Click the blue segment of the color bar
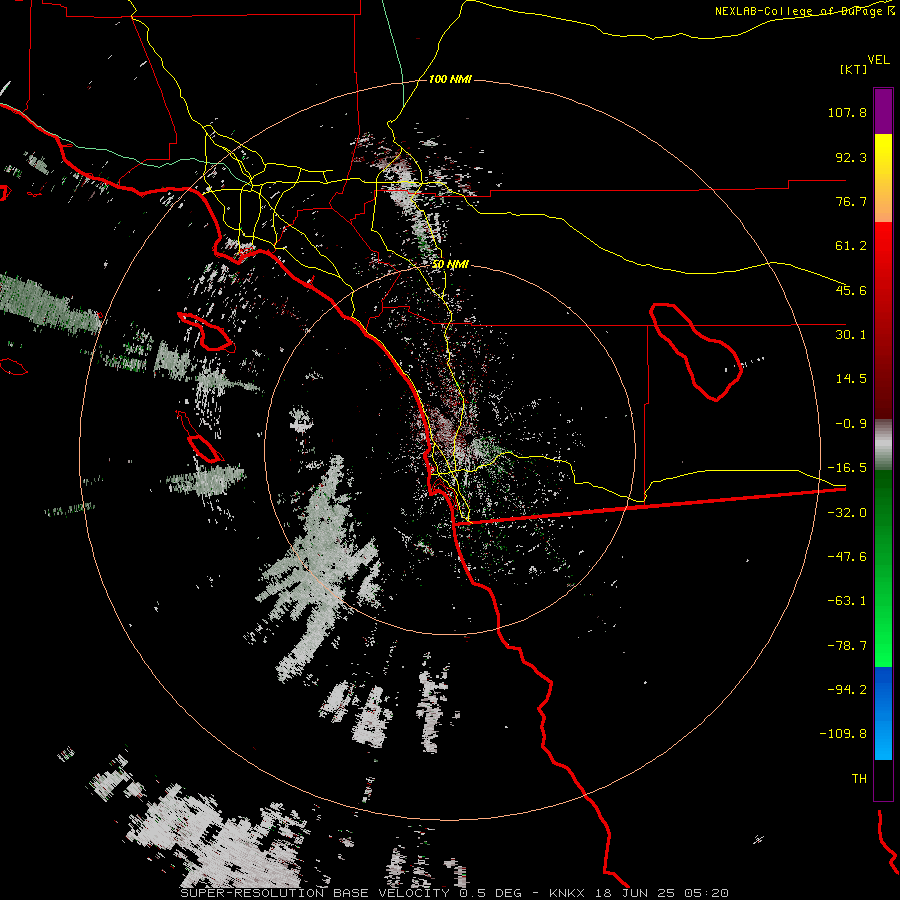900x900 pixels. coord(883,713)
